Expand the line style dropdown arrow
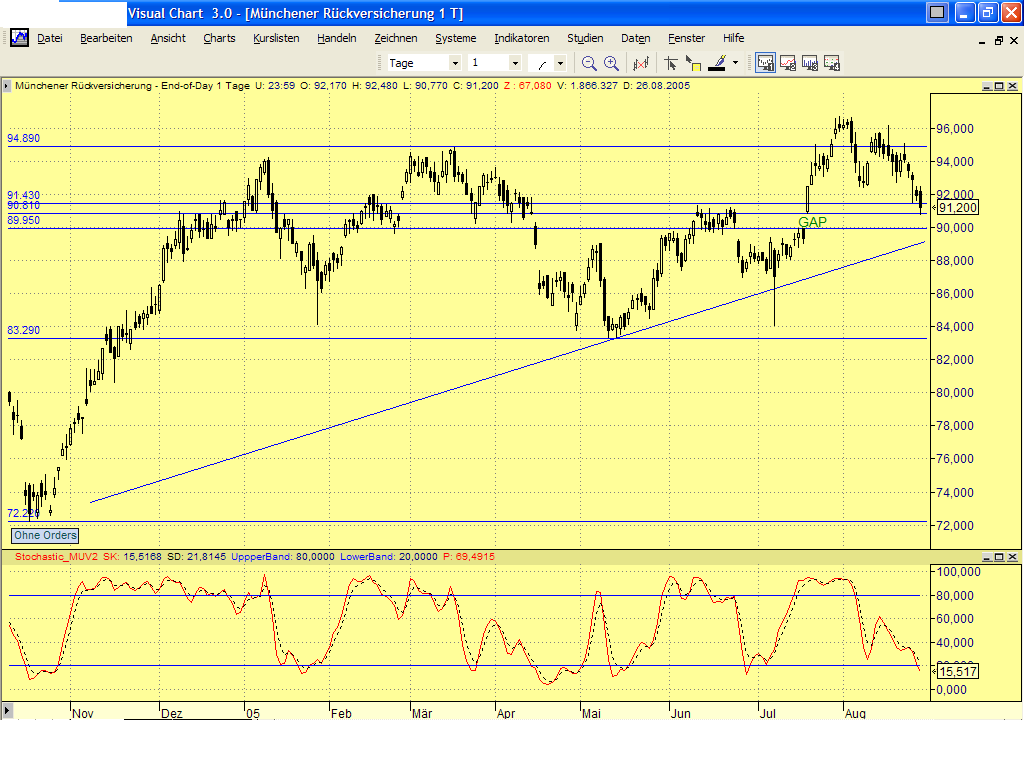 560,62
